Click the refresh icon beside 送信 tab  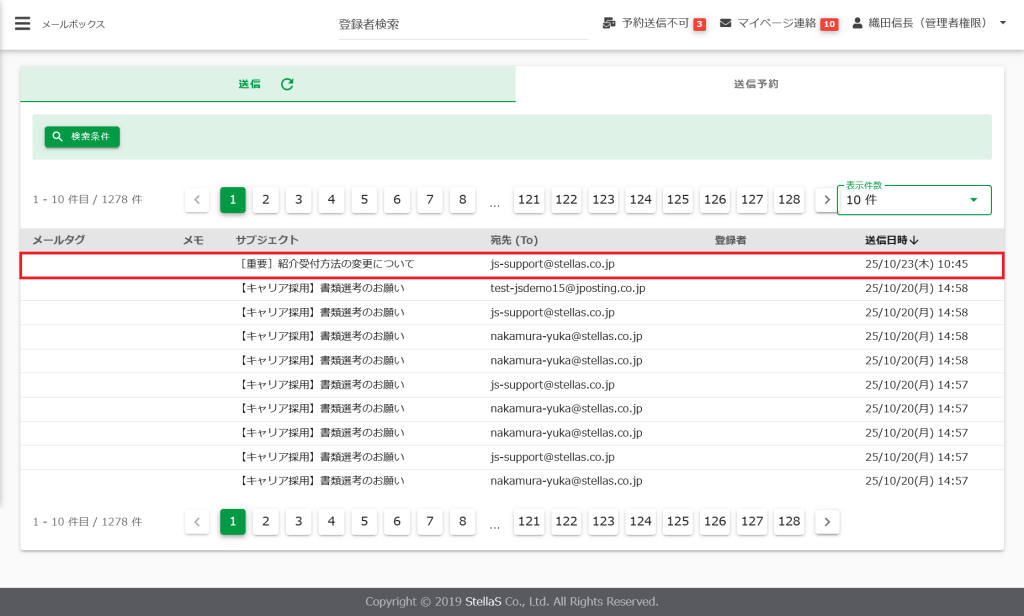pyautogui.click(x=287, y=84)
